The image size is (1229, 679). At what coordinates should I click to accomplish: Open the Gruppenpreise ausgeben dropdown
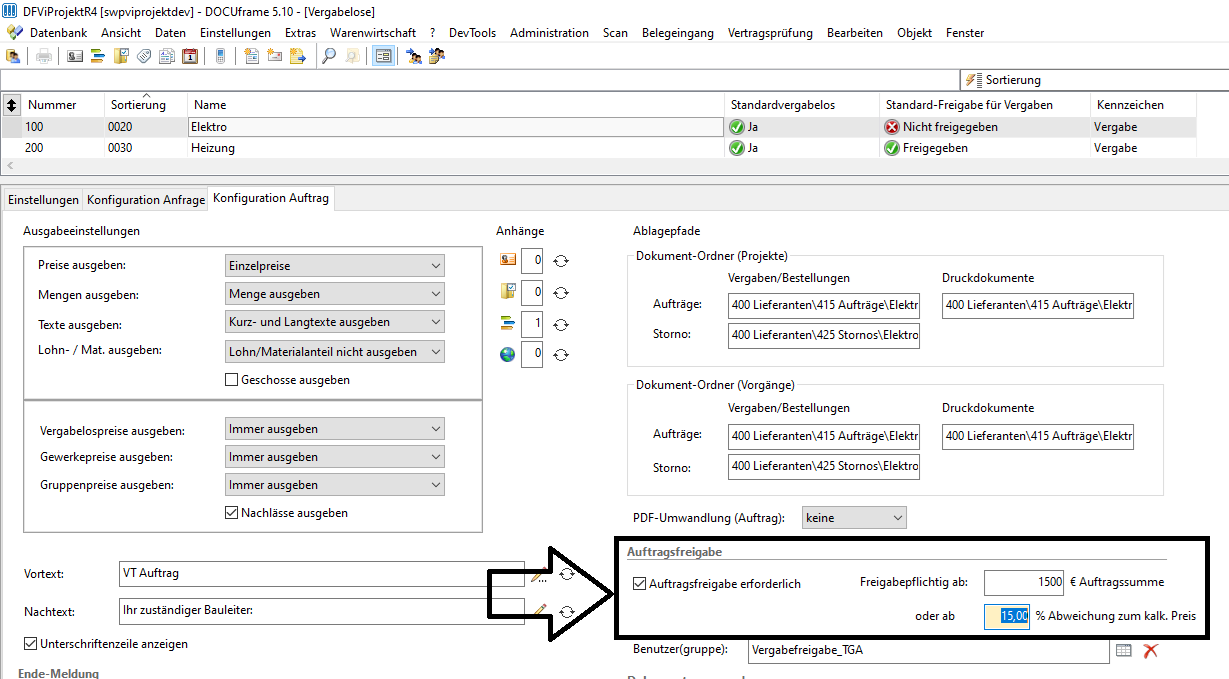click(x=335, y=485)
